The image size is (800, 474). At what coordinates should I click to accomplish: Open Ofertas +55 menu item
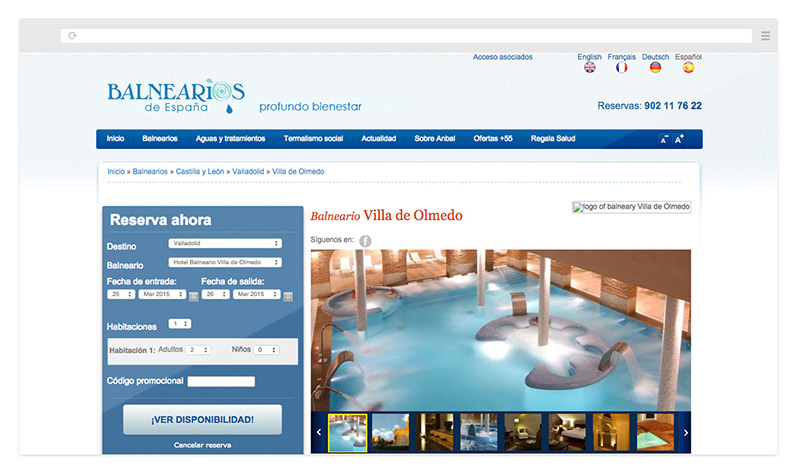click(x=493, y=139)
